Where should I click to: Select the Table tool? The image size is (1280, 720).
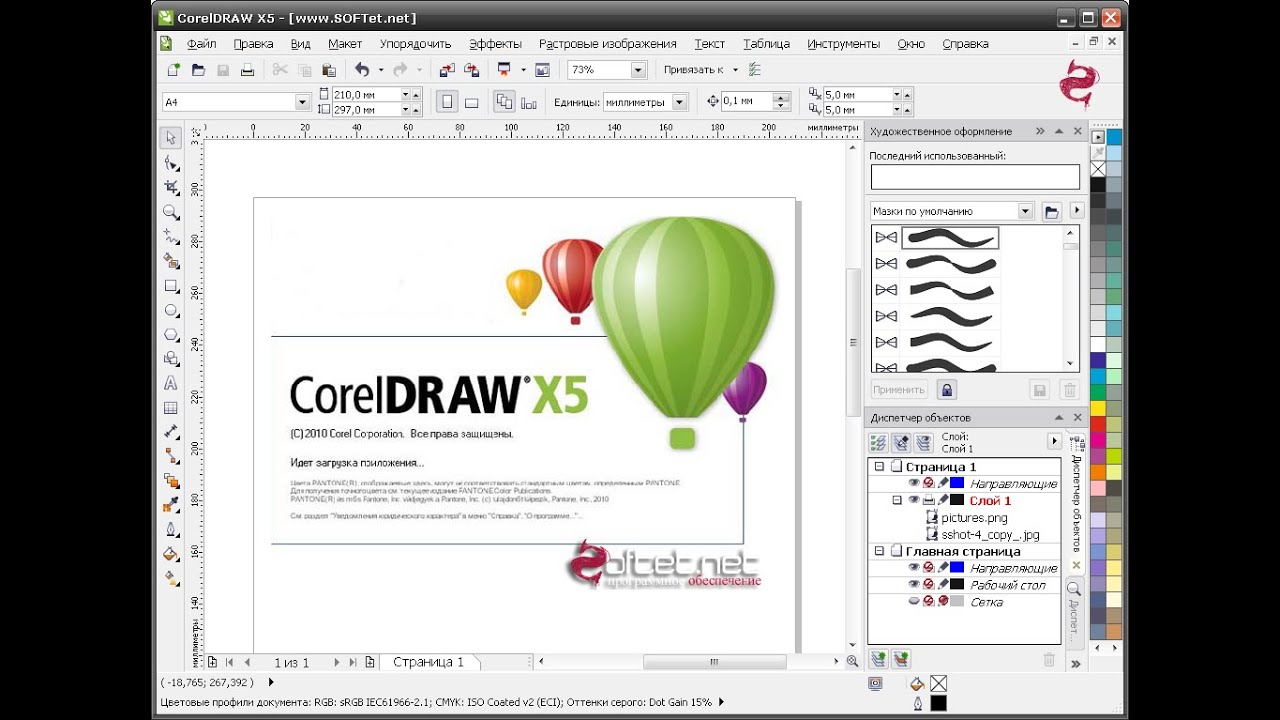171,408
